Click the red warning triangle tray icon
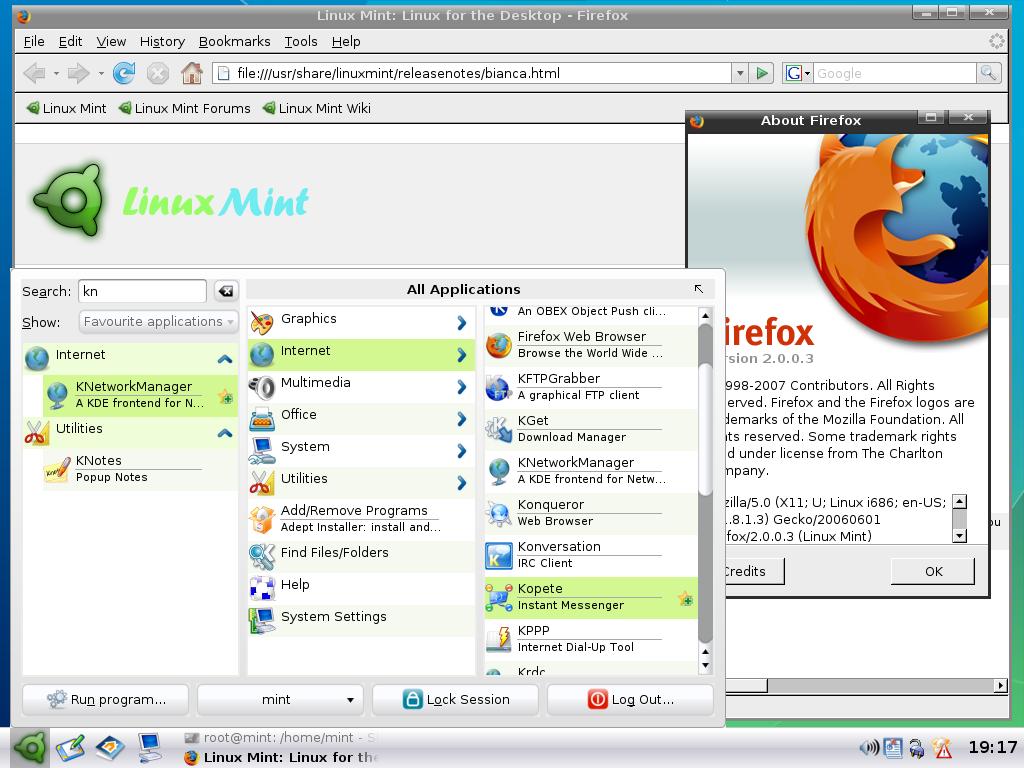Image resolution: width=1024 pixels, height=768 pixels. pos(942,748)
